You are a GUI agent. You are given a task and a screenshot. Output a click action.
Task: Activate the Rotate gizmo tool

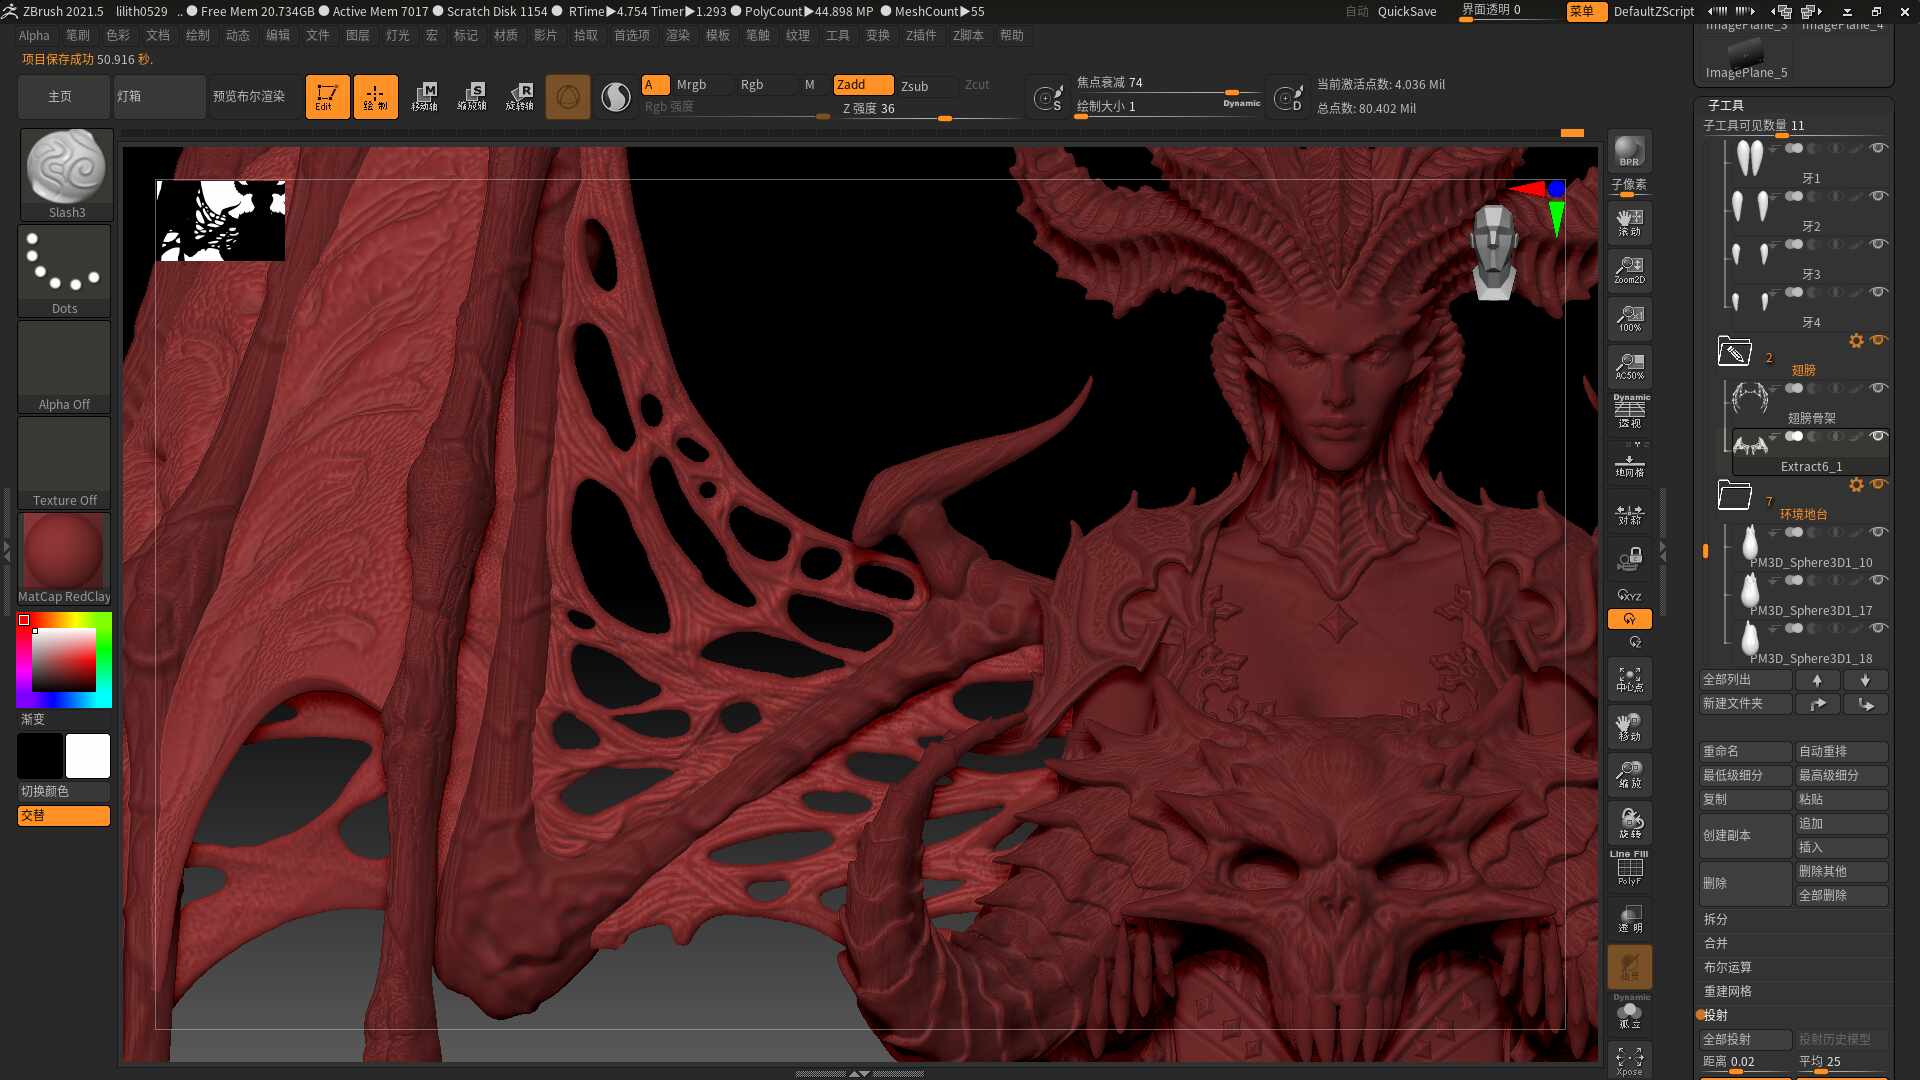click(x=520, y=97)
